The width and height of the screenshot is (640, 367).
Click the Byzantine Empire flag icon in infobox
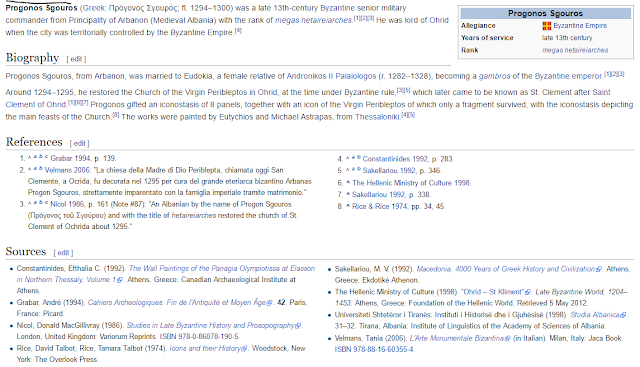(x=547, y=26)
